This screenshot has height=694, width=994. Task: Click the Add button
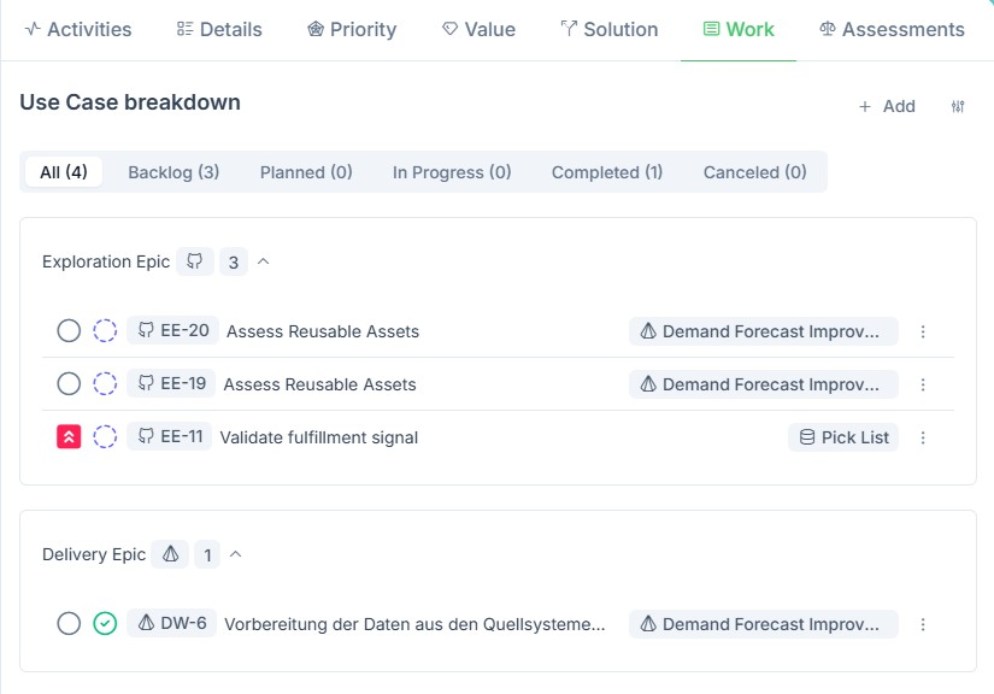click(887, 106)
